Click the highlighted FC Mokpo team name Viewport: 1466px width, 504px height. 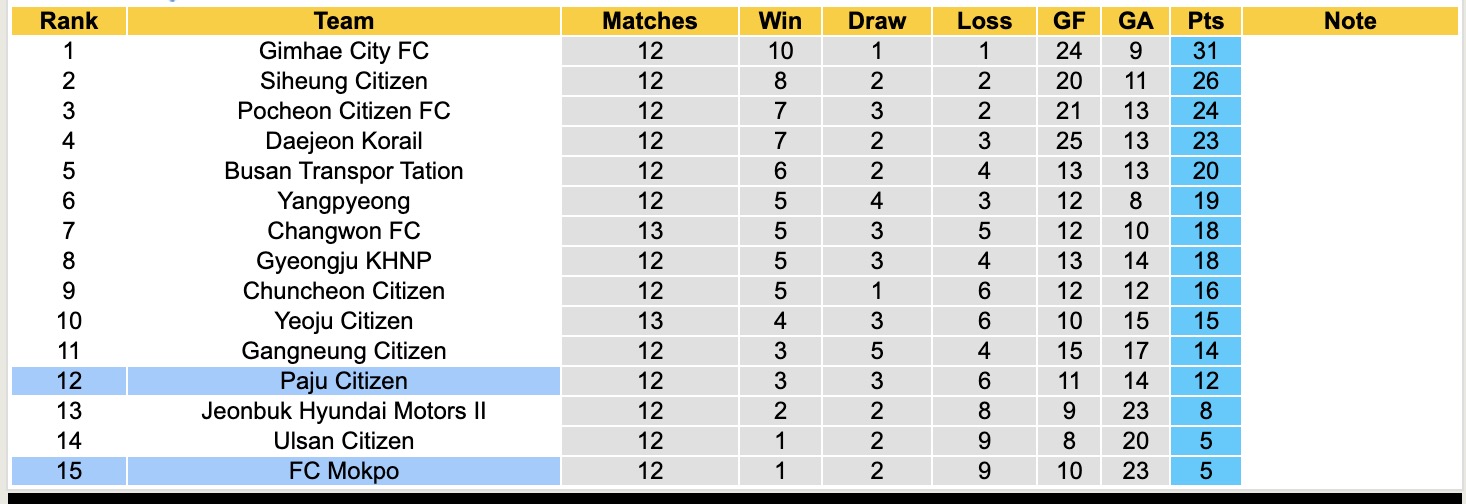[343, 471]
